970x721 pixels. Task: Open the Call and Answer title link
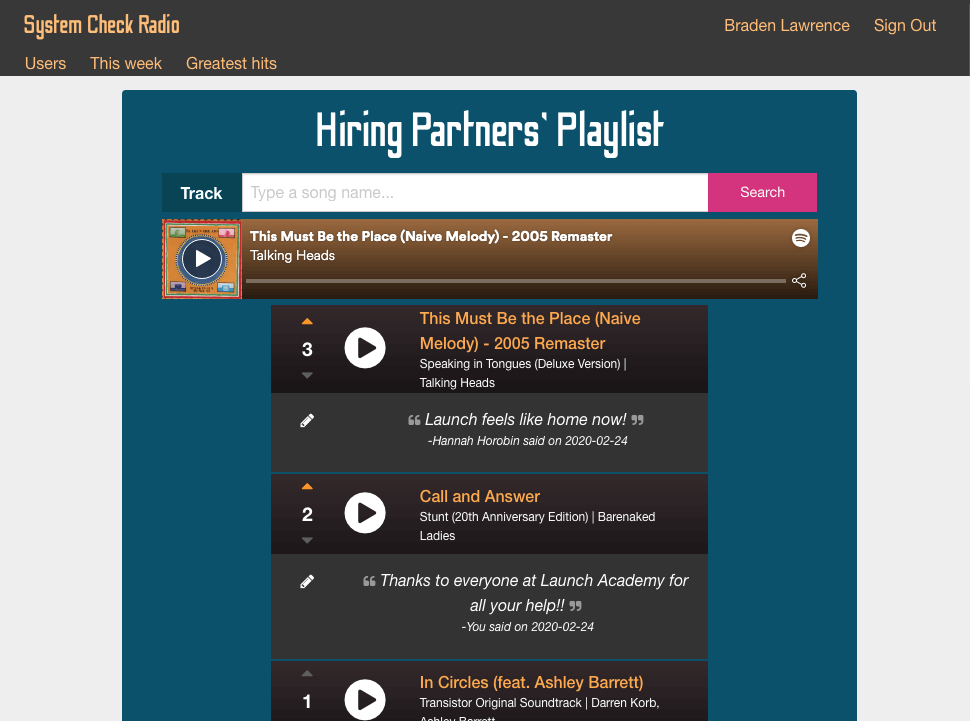point(479,496)
